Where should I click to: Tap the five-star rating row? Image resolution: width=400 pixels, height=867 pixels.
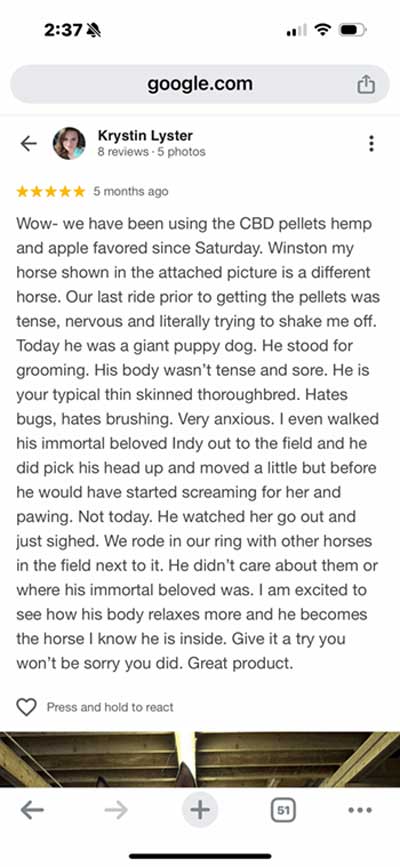(51, 192)
